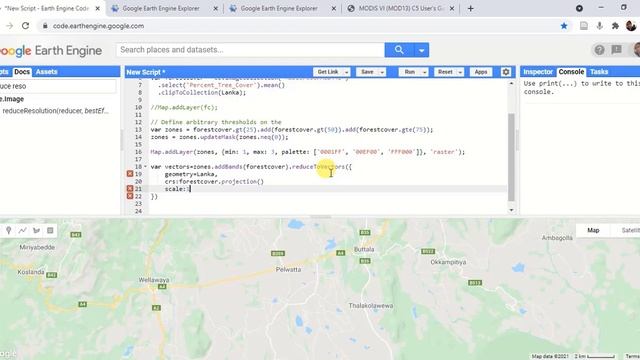The width and height of the screenshot is (640, 360).
Task: Click the error marker on line 19
Action: pos(130,174)
